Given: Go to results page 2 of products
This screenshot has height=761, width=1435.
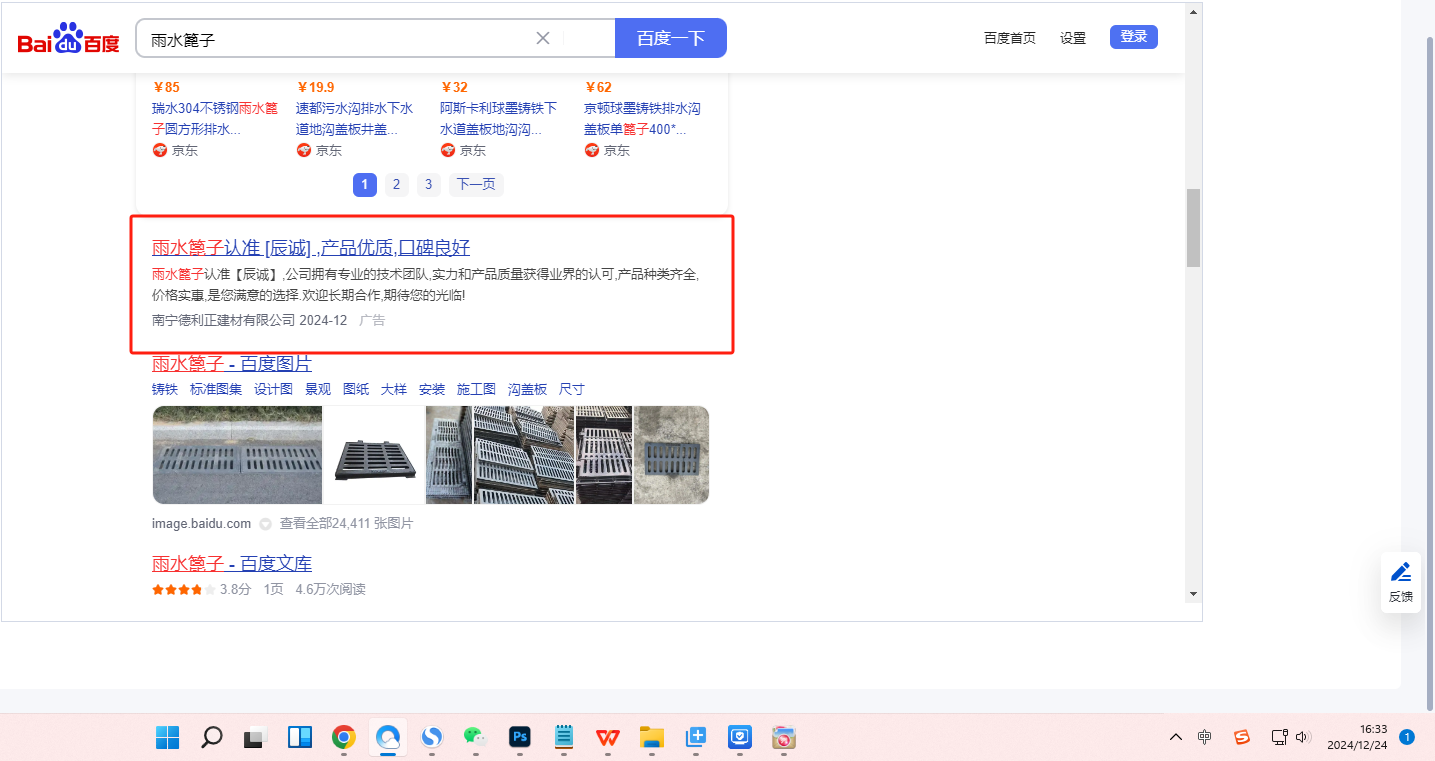Looking at the screenshot, I should coord(396,184).
